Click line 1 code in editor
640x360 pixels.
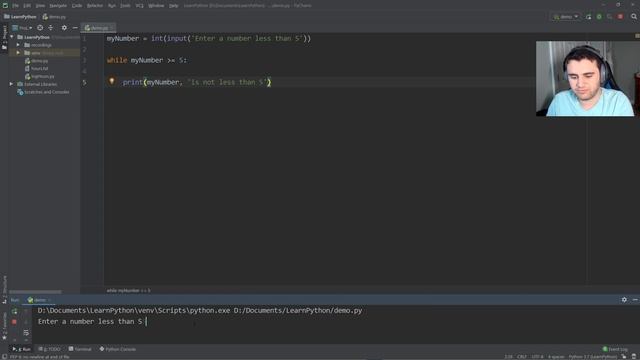[209, 38]
